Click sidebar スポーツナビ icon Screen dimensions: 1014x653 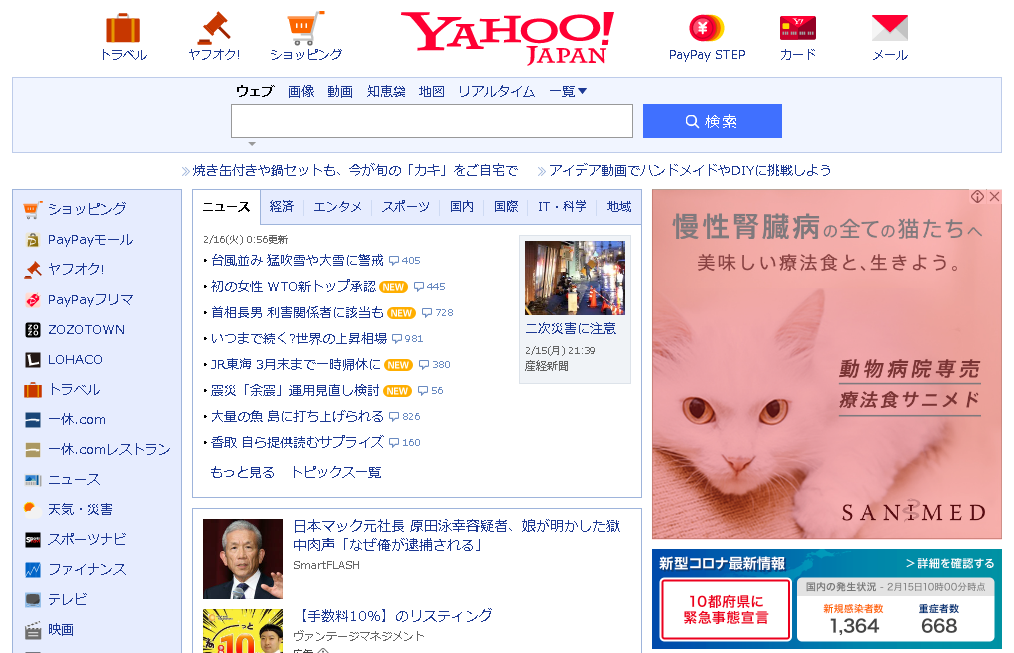coord(32,540)
